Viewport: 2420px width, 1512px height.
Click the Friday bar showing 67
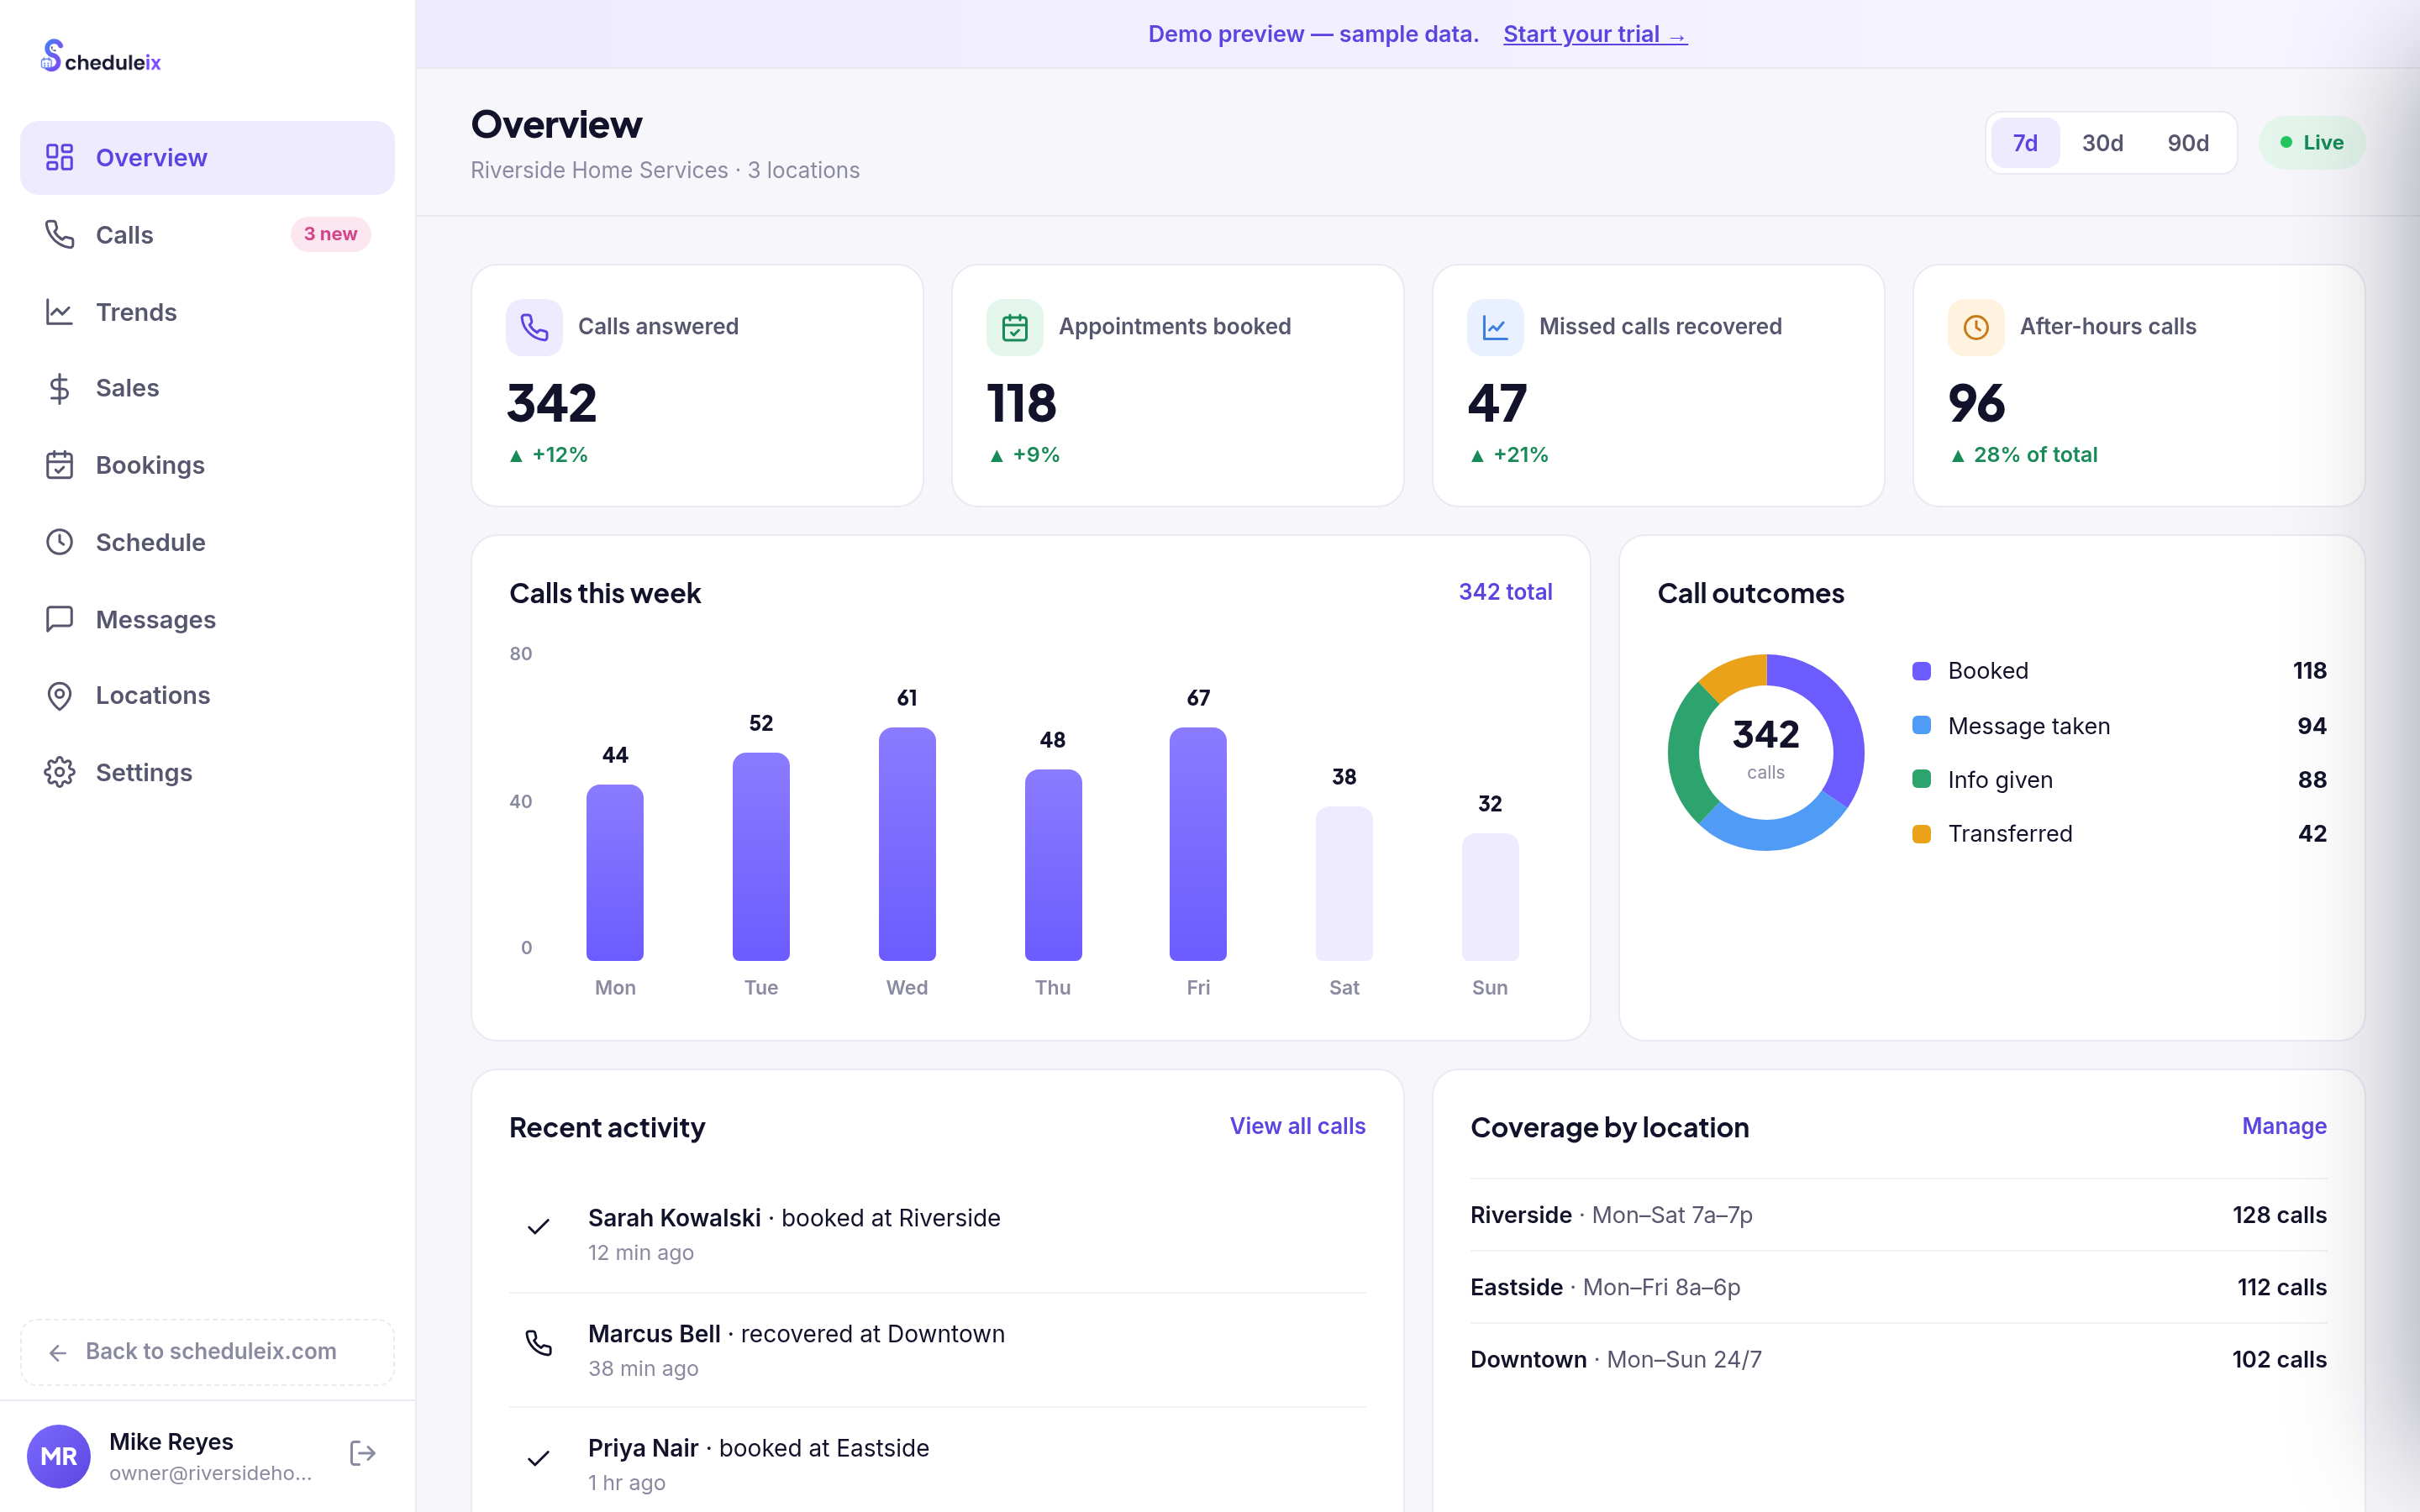pyautogui.click(x=1198, y=844)
